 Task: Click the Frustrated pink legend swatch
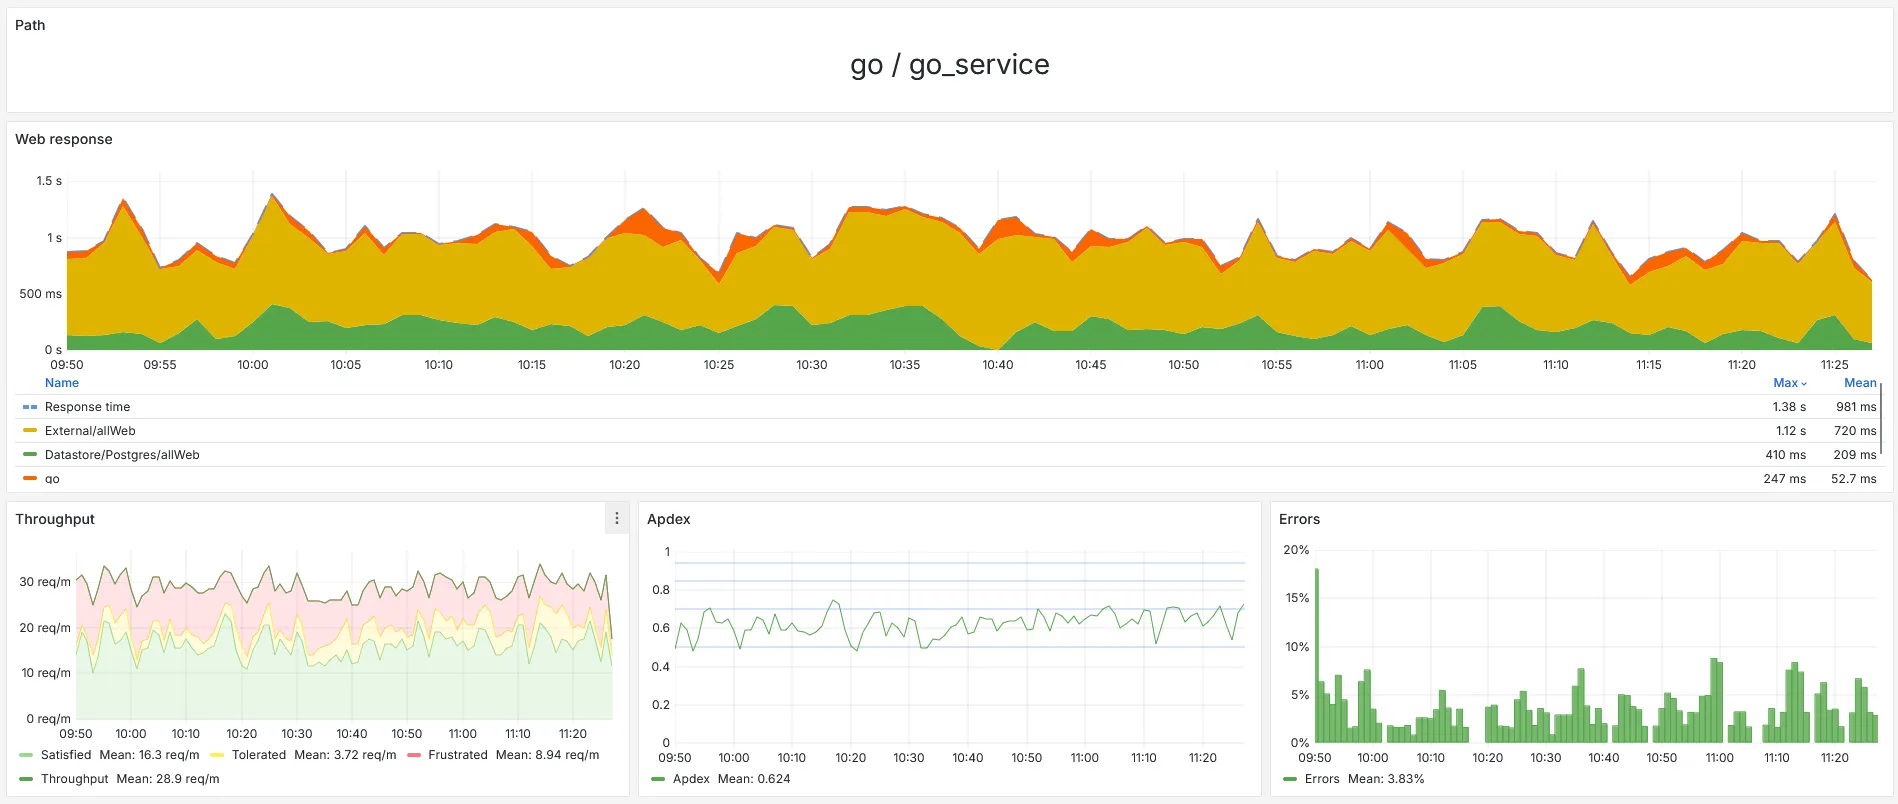[414, 755]
